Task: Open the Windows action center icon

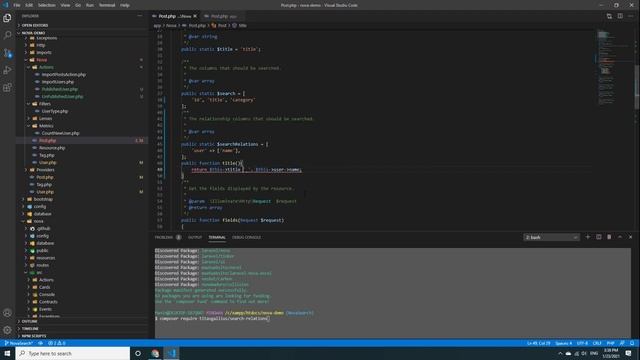Action: click(629, 353)
